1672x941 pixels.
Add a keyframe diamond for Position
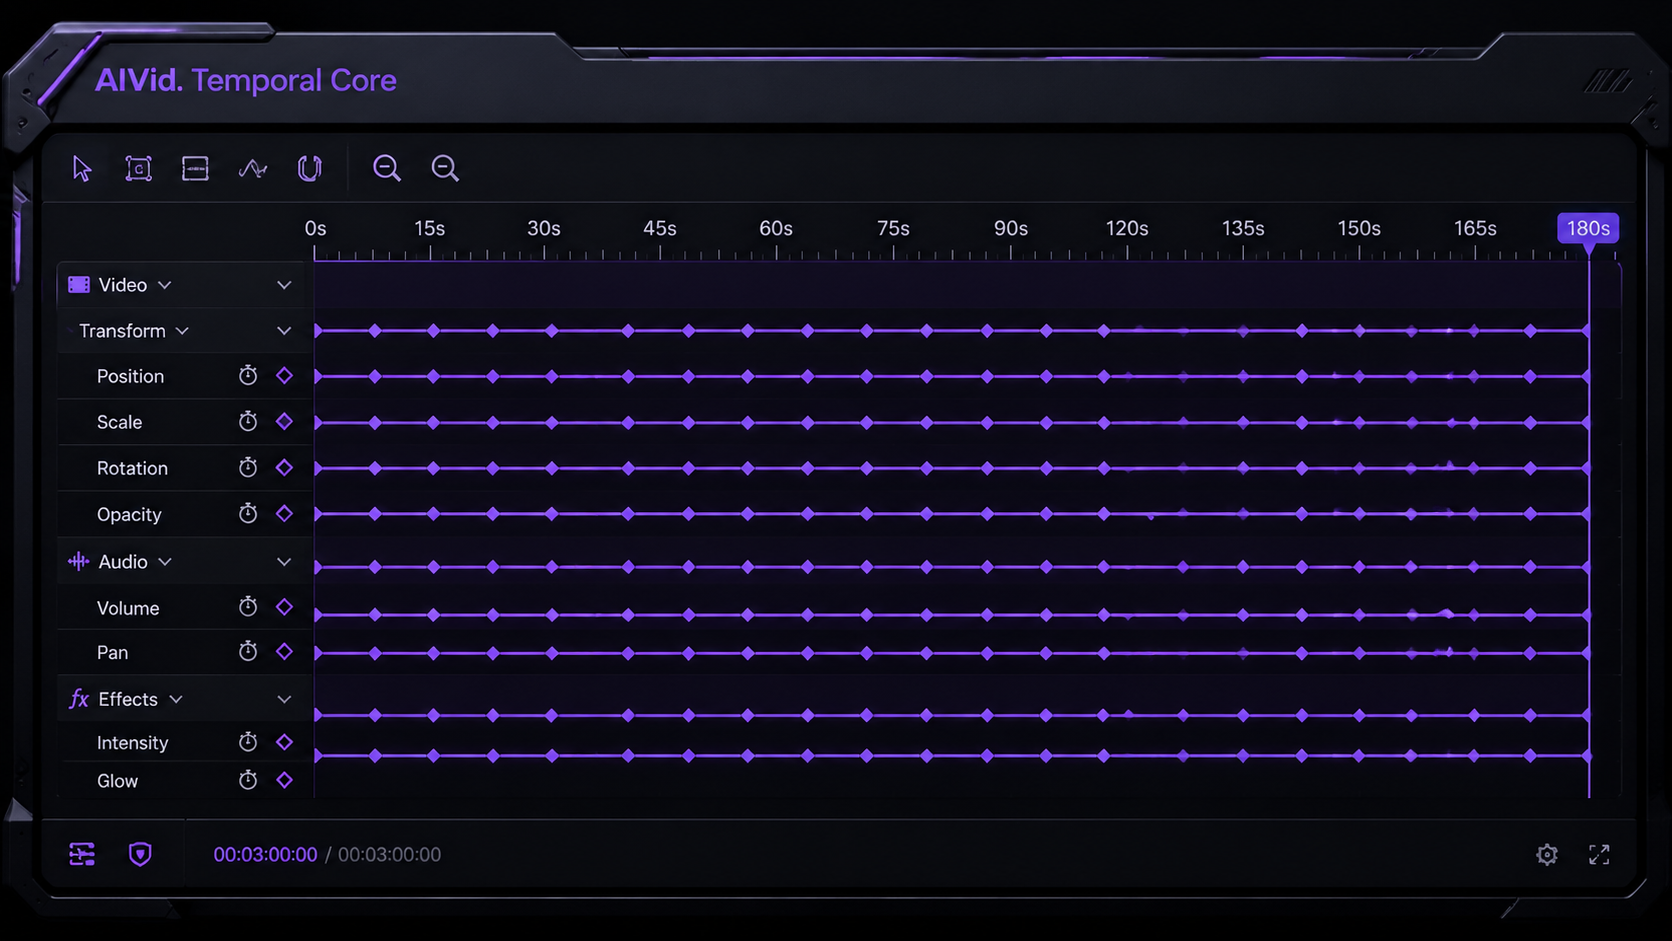point(284,376)
